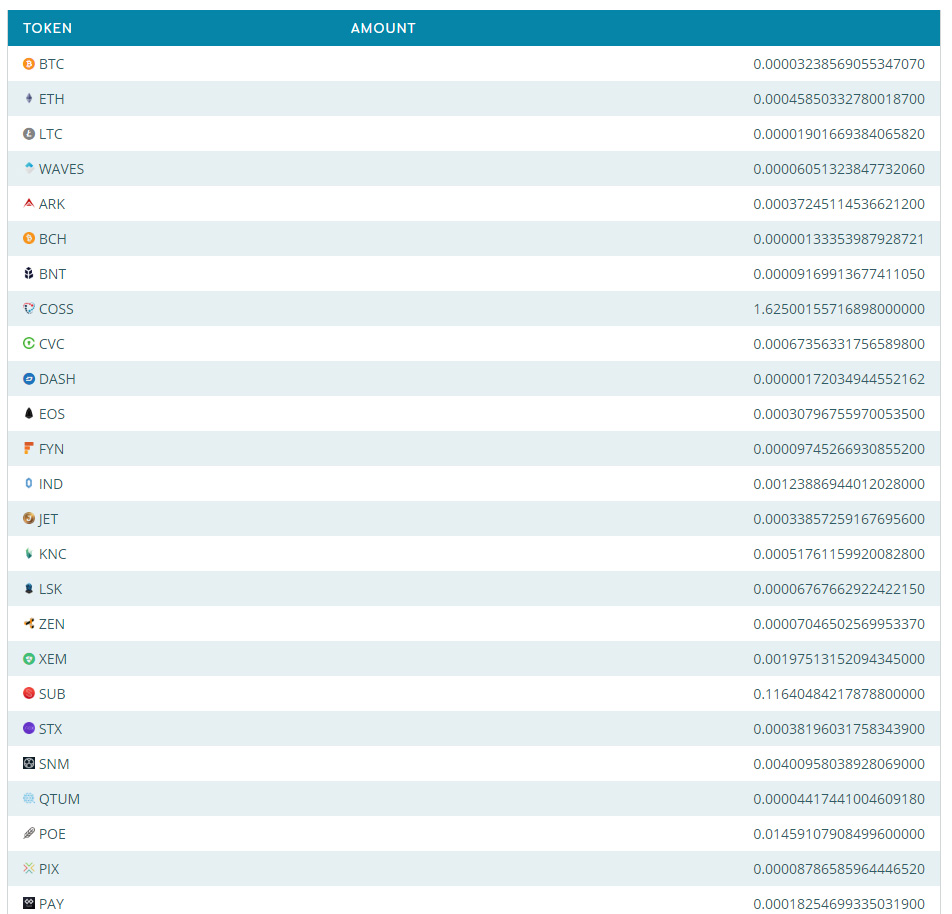Click PIX amount 0.00008786585964446520

coord(839,869)
